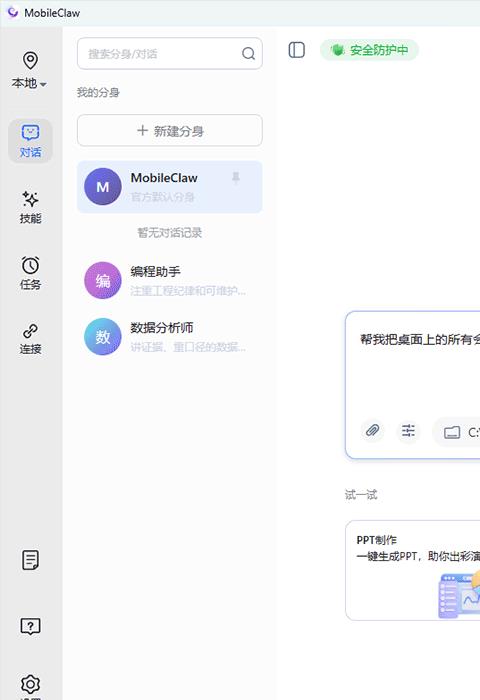Click the magnifier search icon
Image resolution: width=480 pixels, height=700 pixels.
[248, 54]
